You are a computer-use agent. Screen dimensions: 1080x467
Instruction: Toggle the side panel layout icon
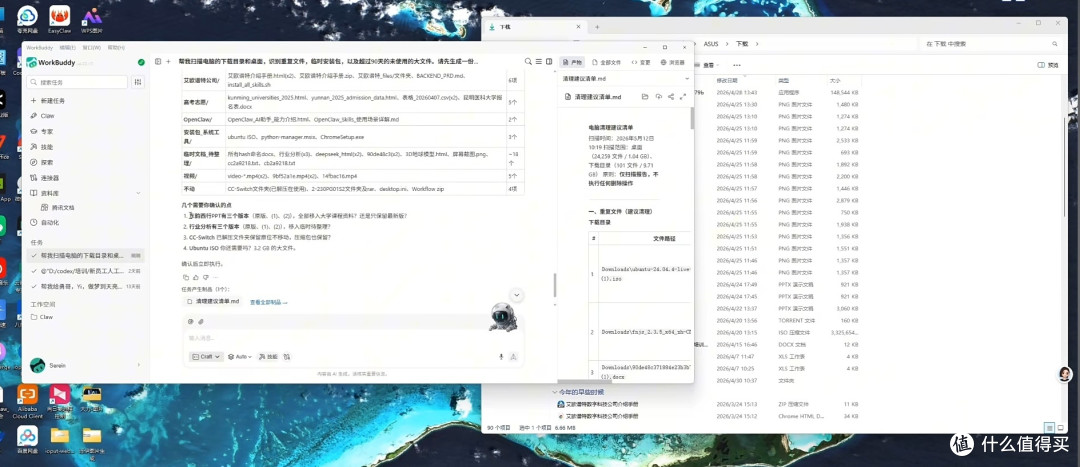pos(549,61)
